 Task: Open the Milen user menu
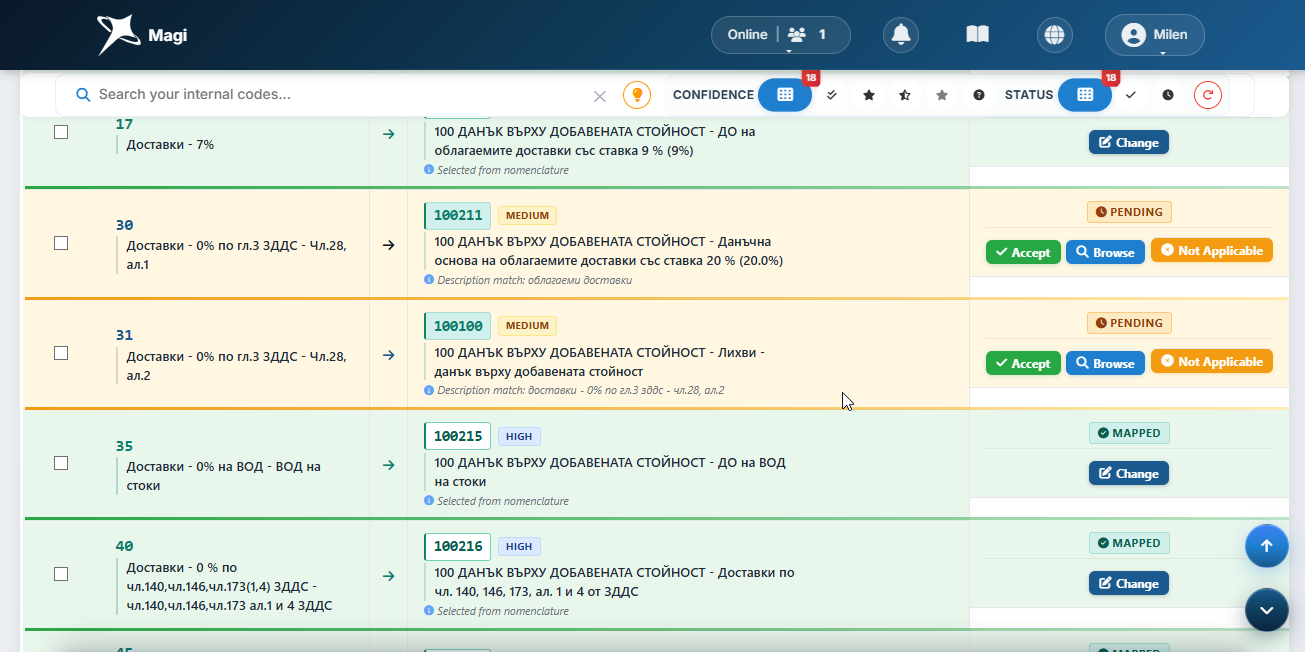tap(1155, 35)
